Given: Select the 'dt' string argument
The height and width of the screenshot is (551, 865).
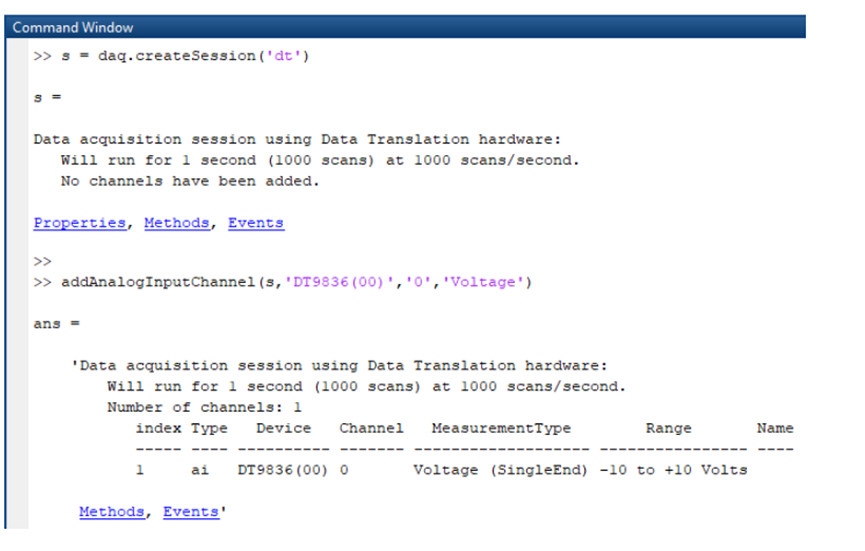Looking at the screenshot, I should click(288, 56).
